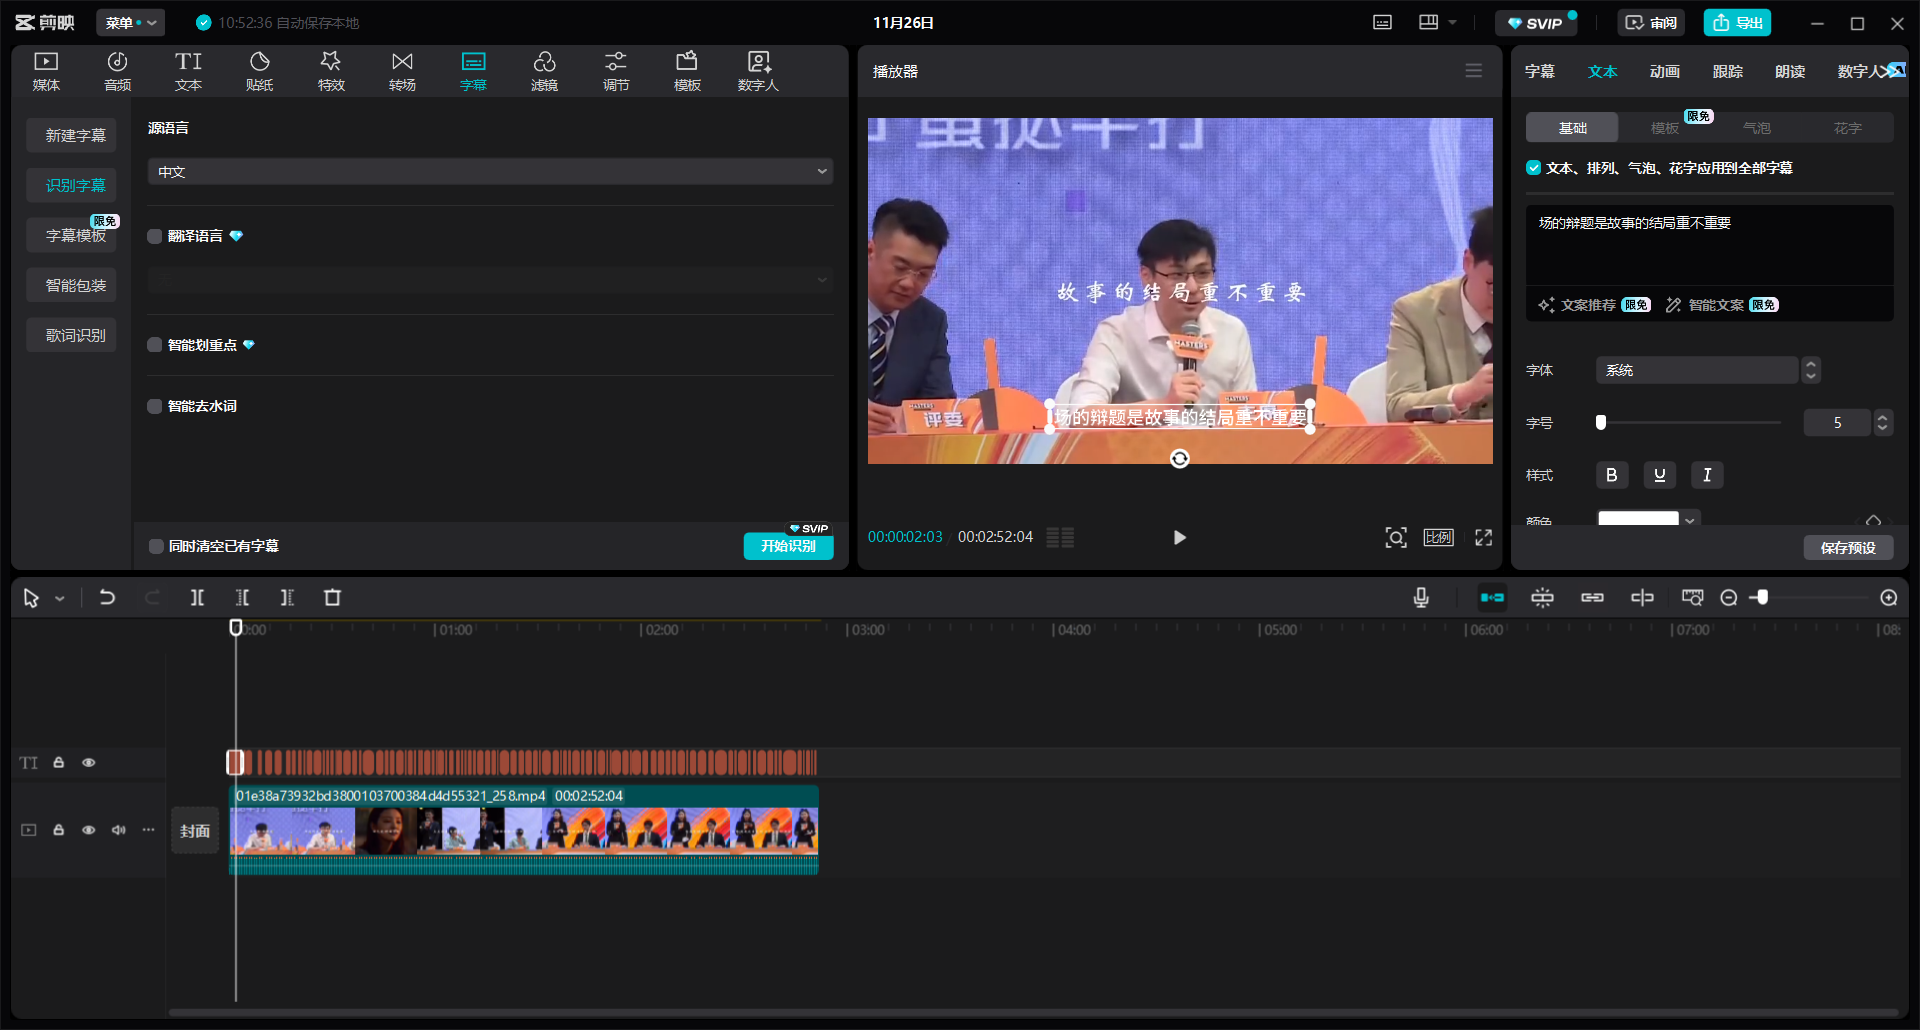Click the 开始识别 button
This screenshot has height=1030, width=1920.
click(789, 546)
